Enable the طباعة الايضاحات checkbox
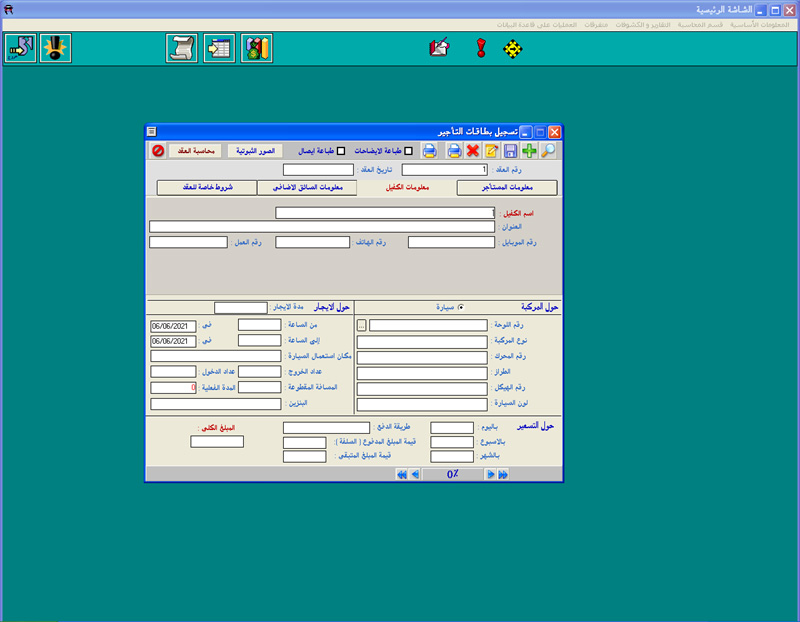 (x=407, y=151)
